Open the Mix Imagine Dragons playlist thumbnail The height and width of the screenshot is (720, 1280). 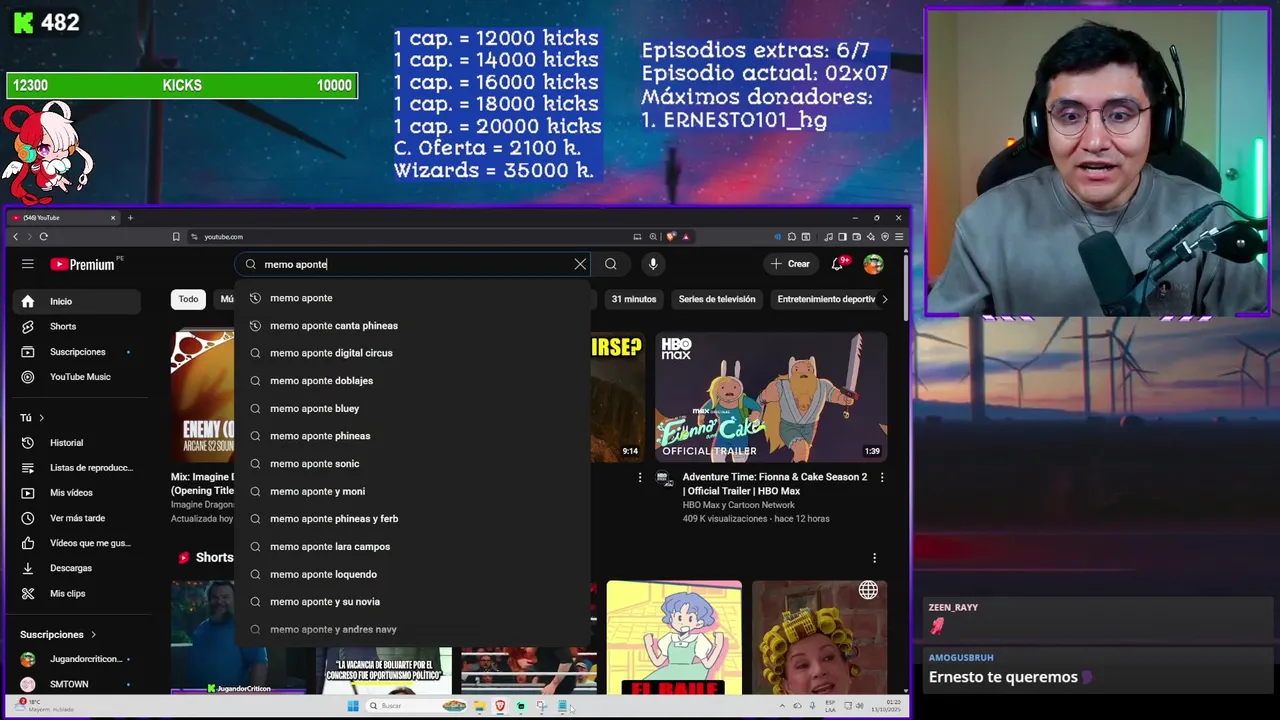203,397
